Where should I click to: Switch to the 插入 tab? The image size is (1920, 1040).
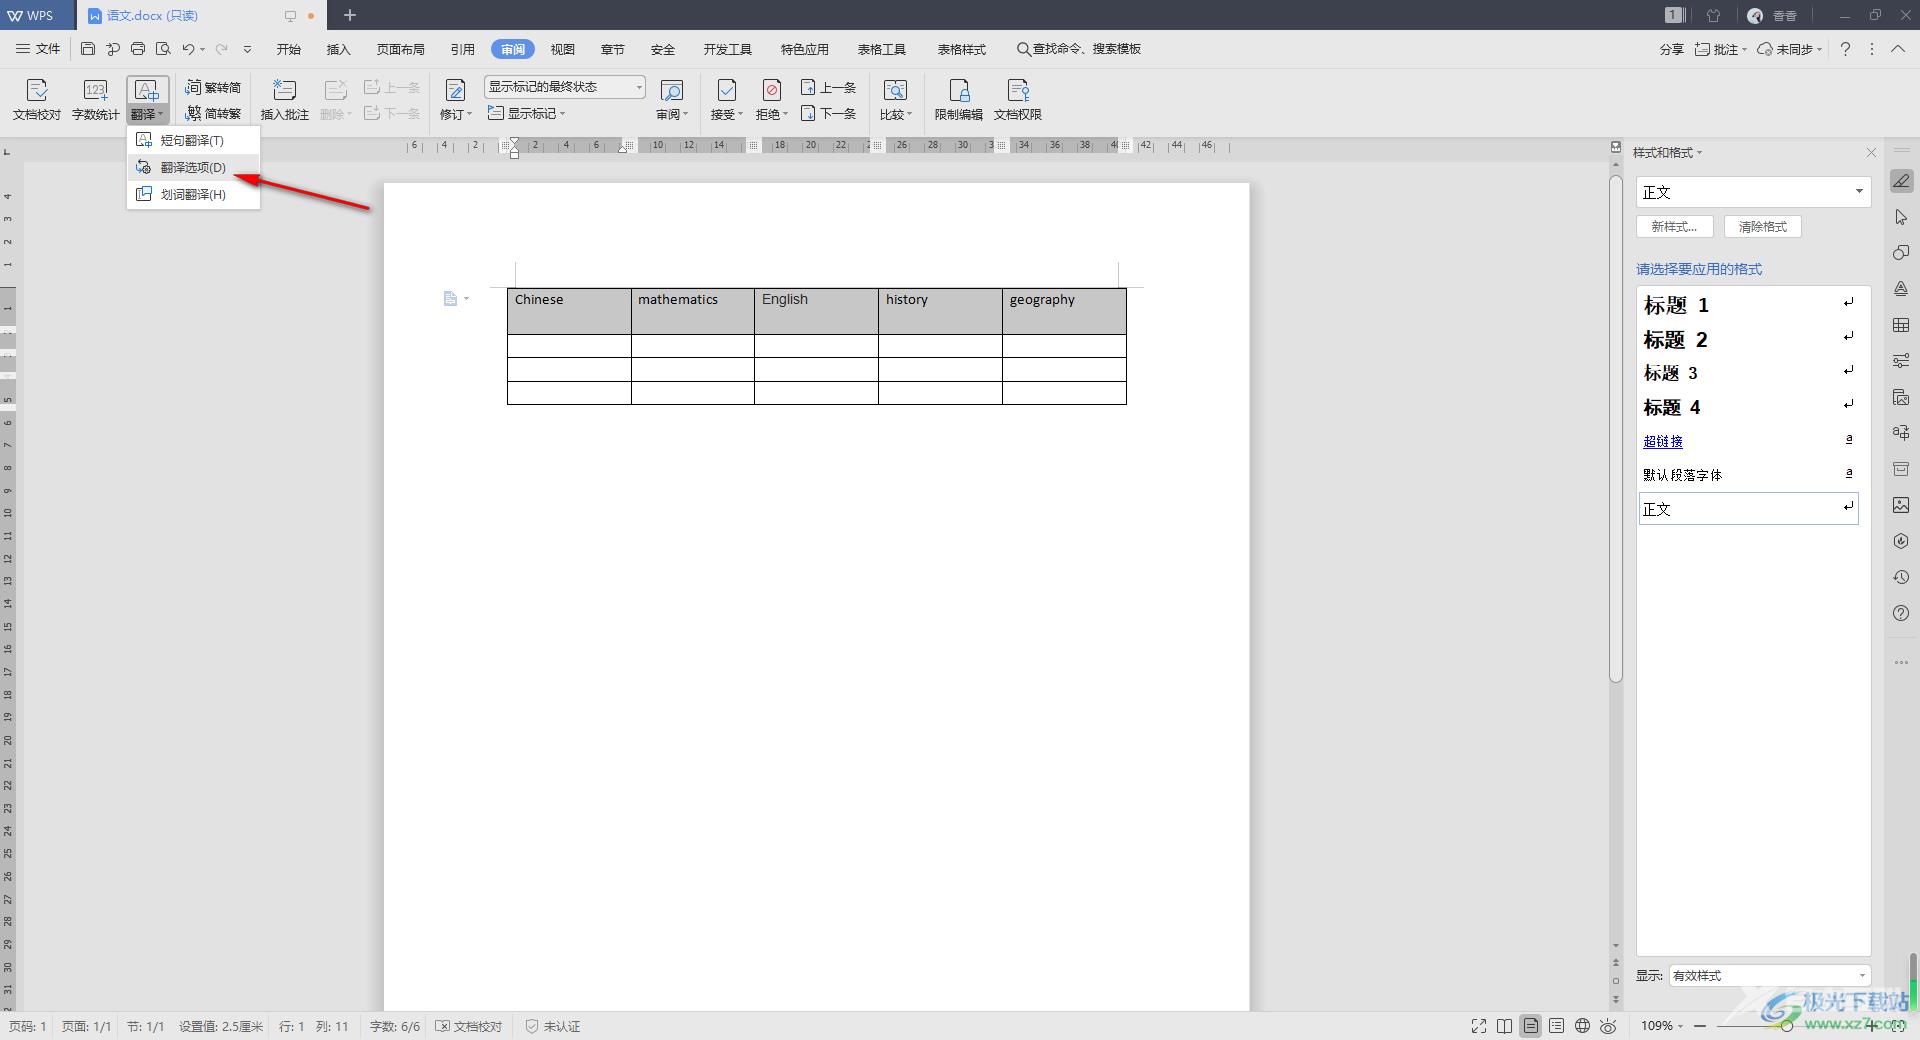339,49
